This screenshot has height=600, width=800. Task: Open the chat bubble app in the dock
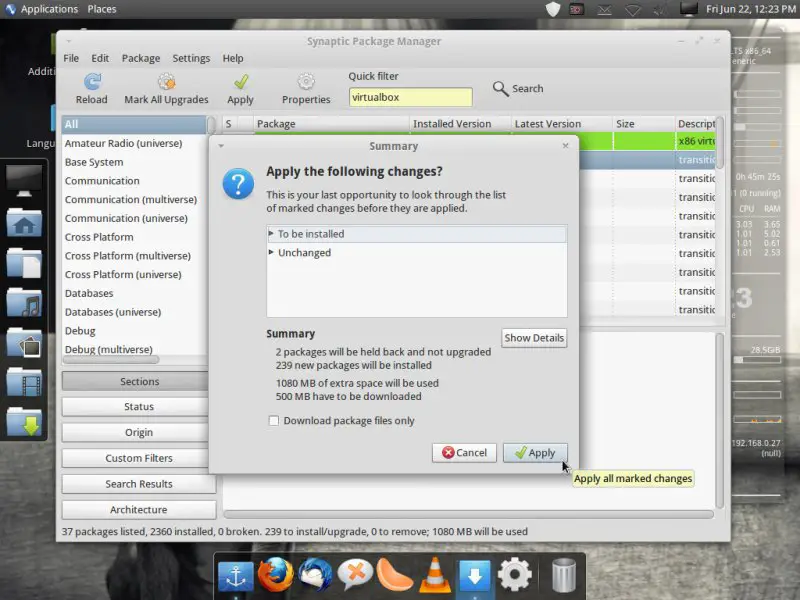point(355,575)
